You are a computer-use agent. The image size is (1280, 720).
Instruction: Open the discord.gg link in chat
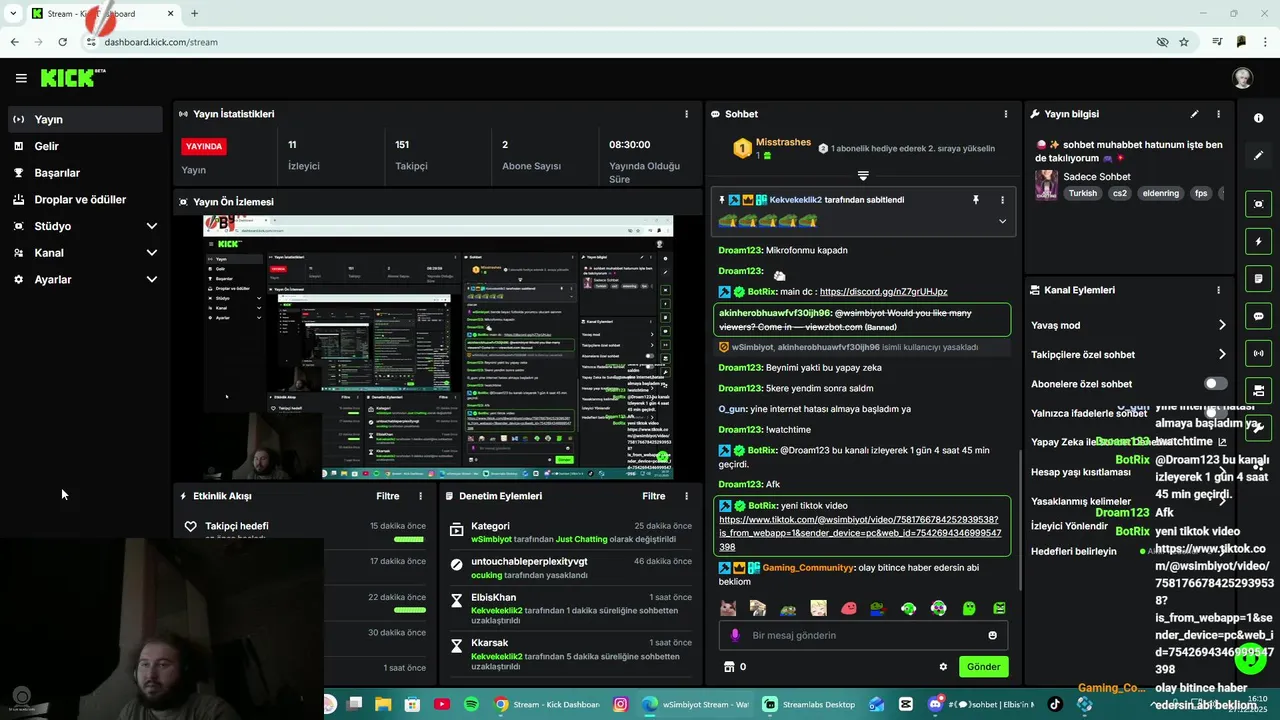click(x=883, y=292)
